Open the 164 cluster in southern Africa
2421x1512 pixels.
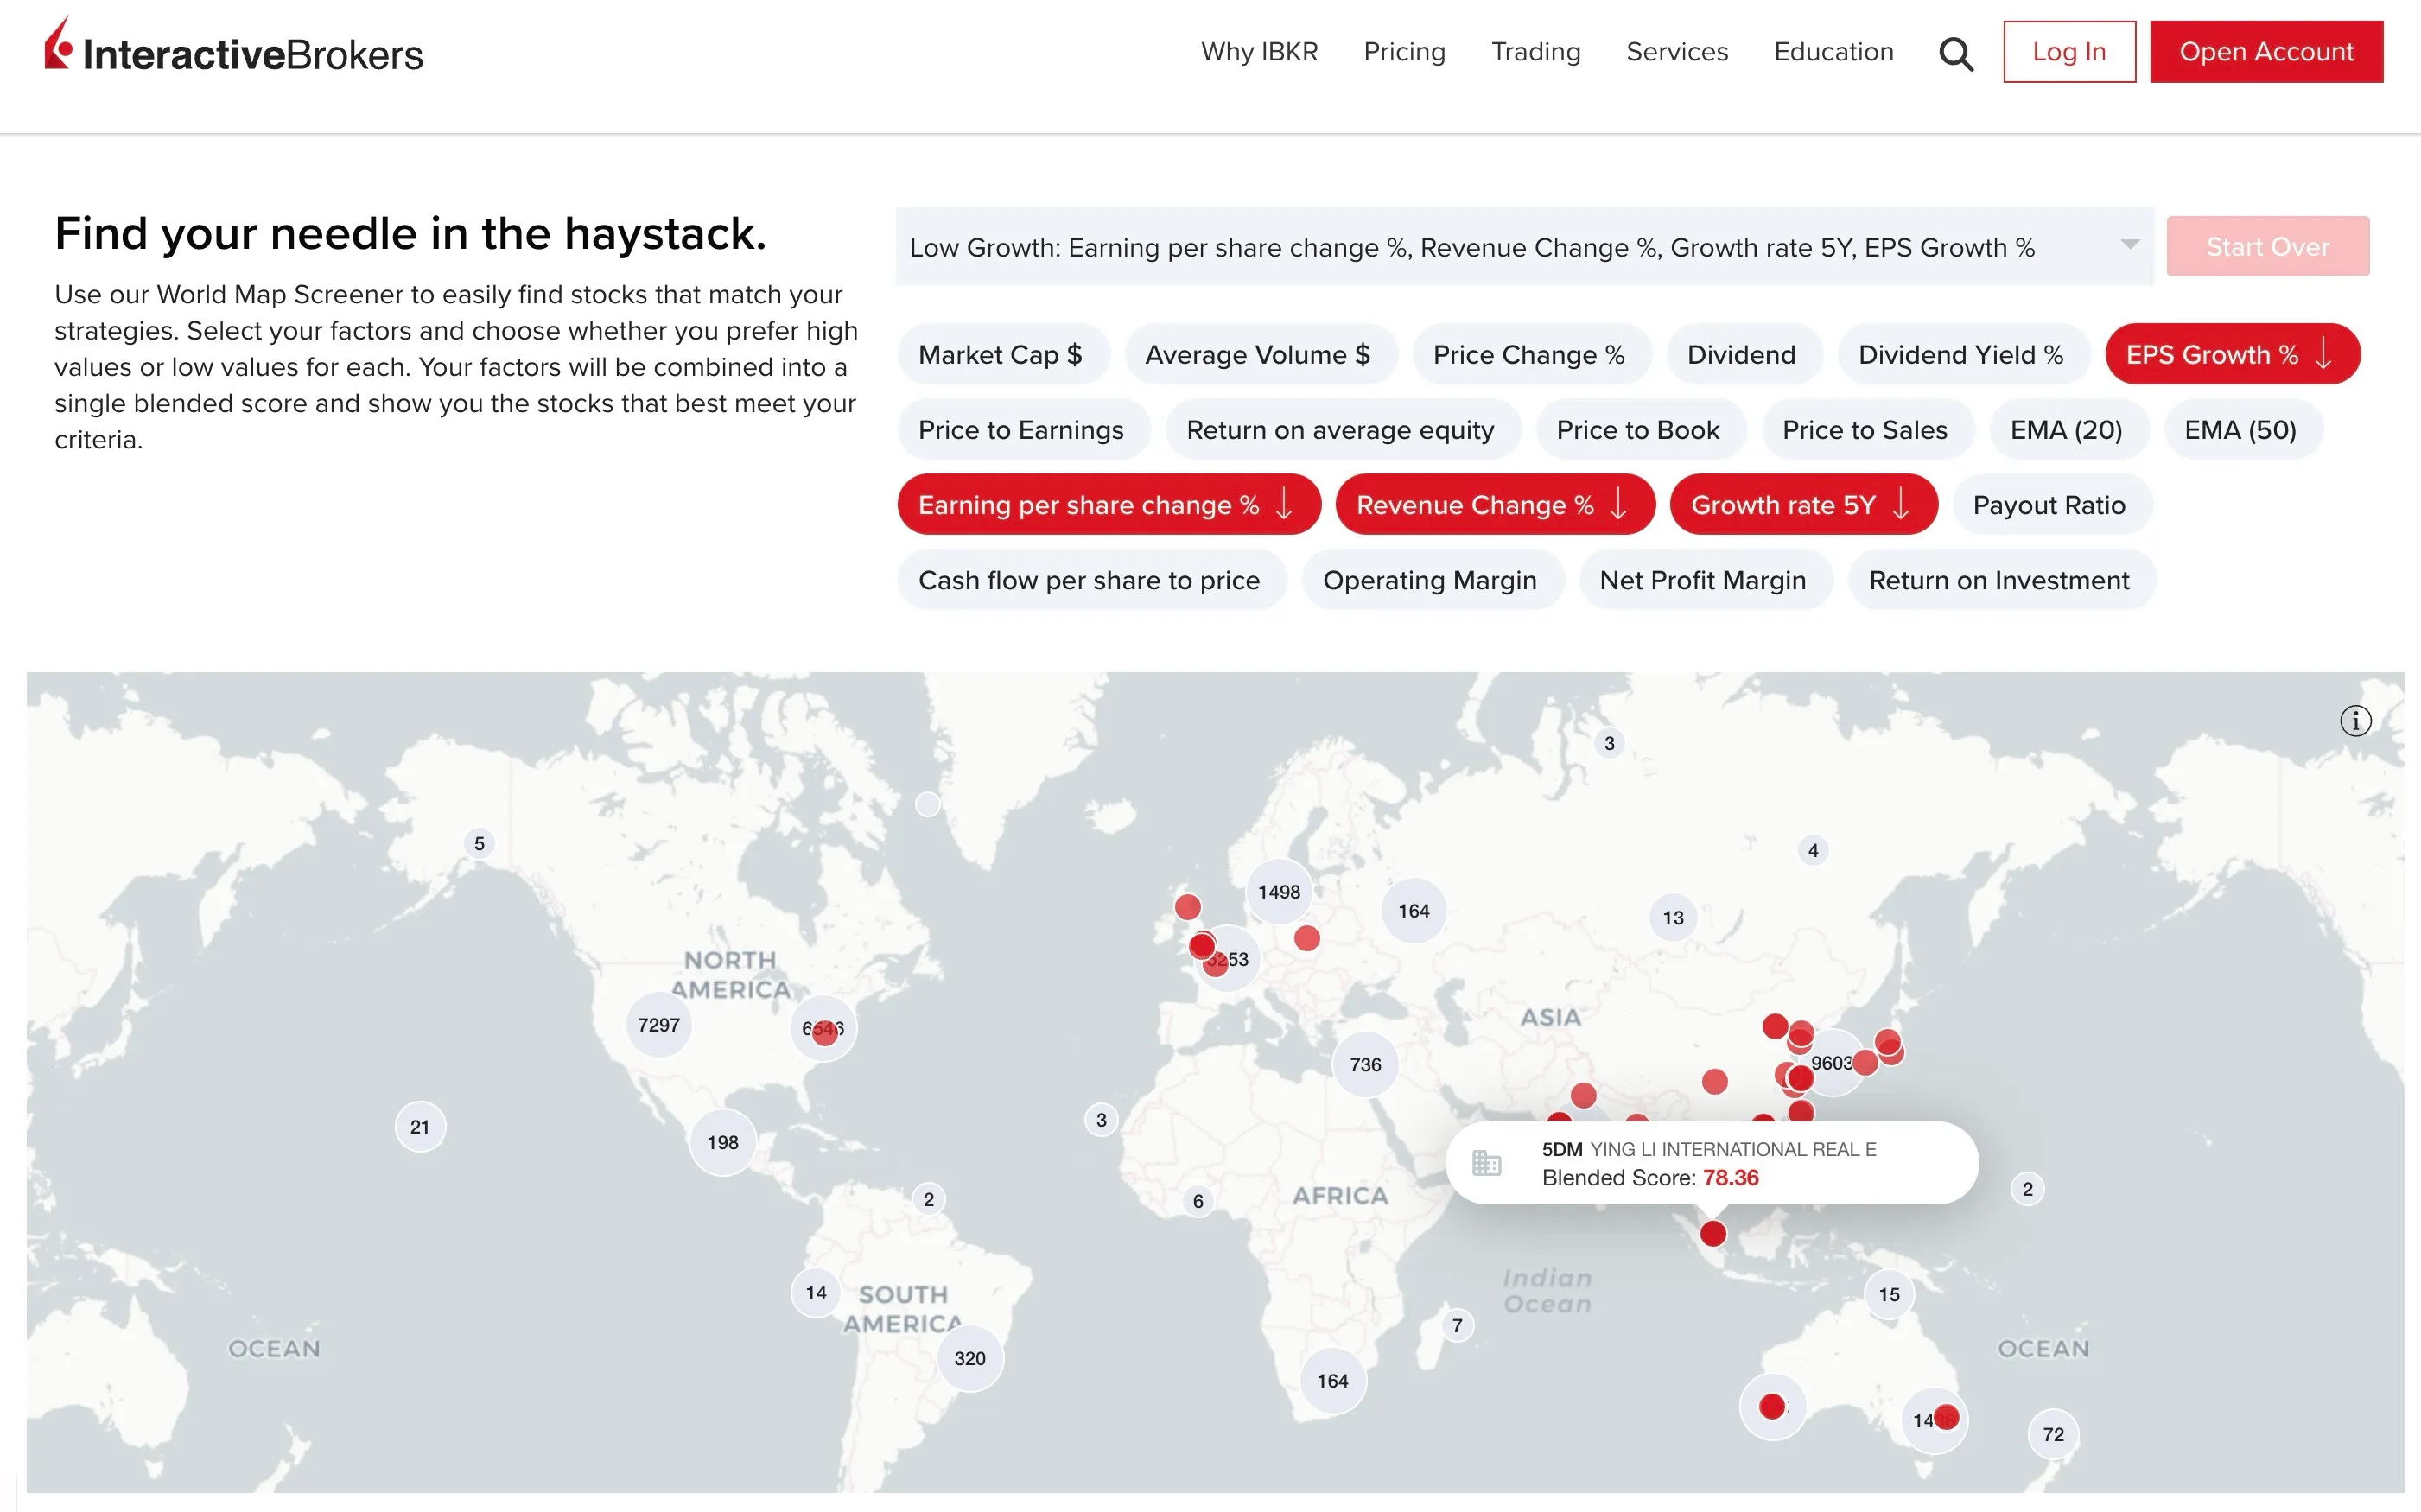coord(1332,1380)
